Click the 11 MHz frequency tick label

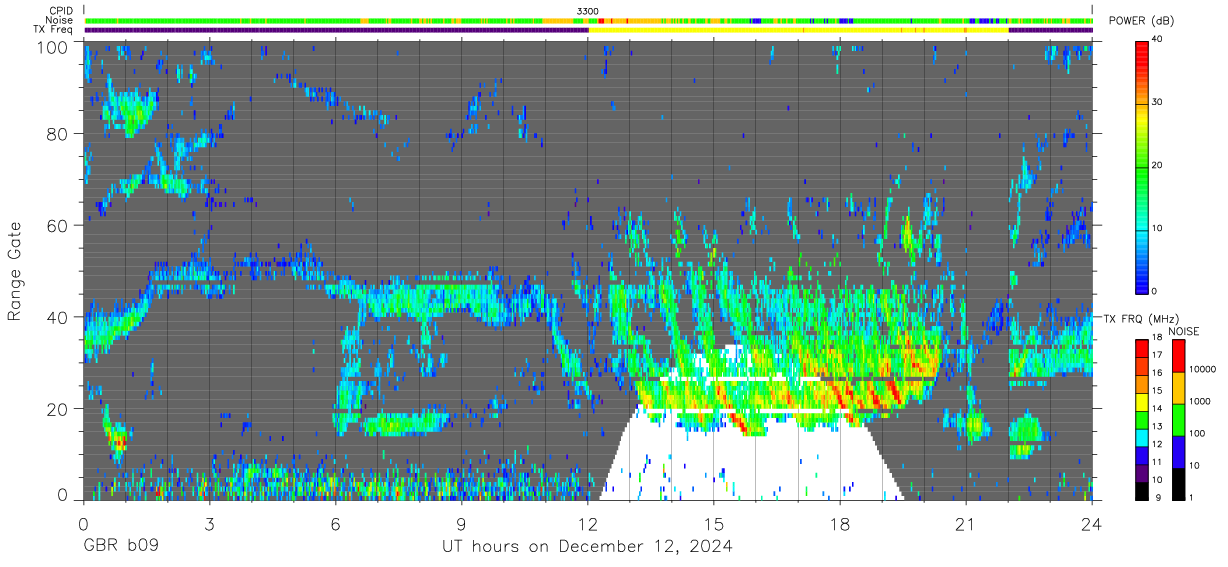coord(1157,463)
